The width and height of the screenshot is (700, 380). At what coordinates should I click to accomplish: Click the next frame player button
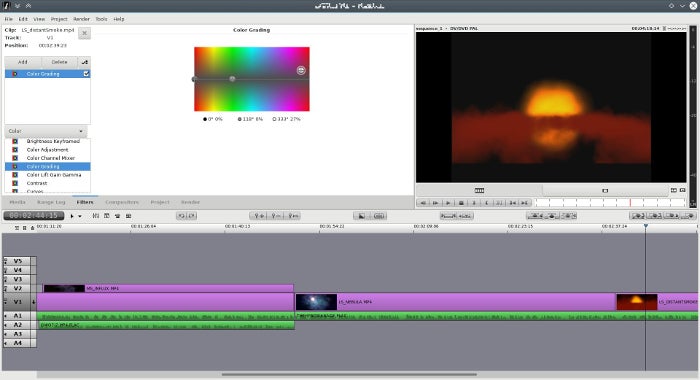(435, 203)
